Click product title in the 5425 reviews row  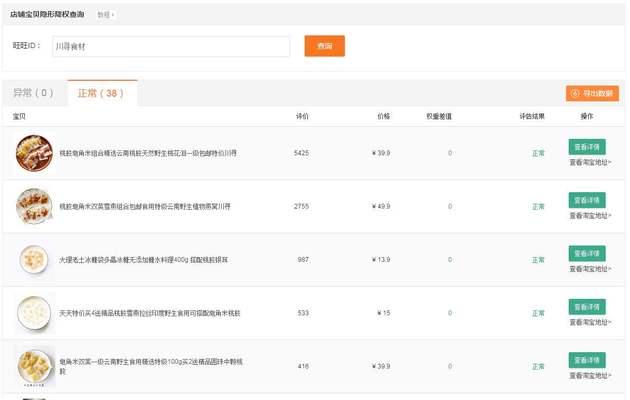click(x=148, y=153)
